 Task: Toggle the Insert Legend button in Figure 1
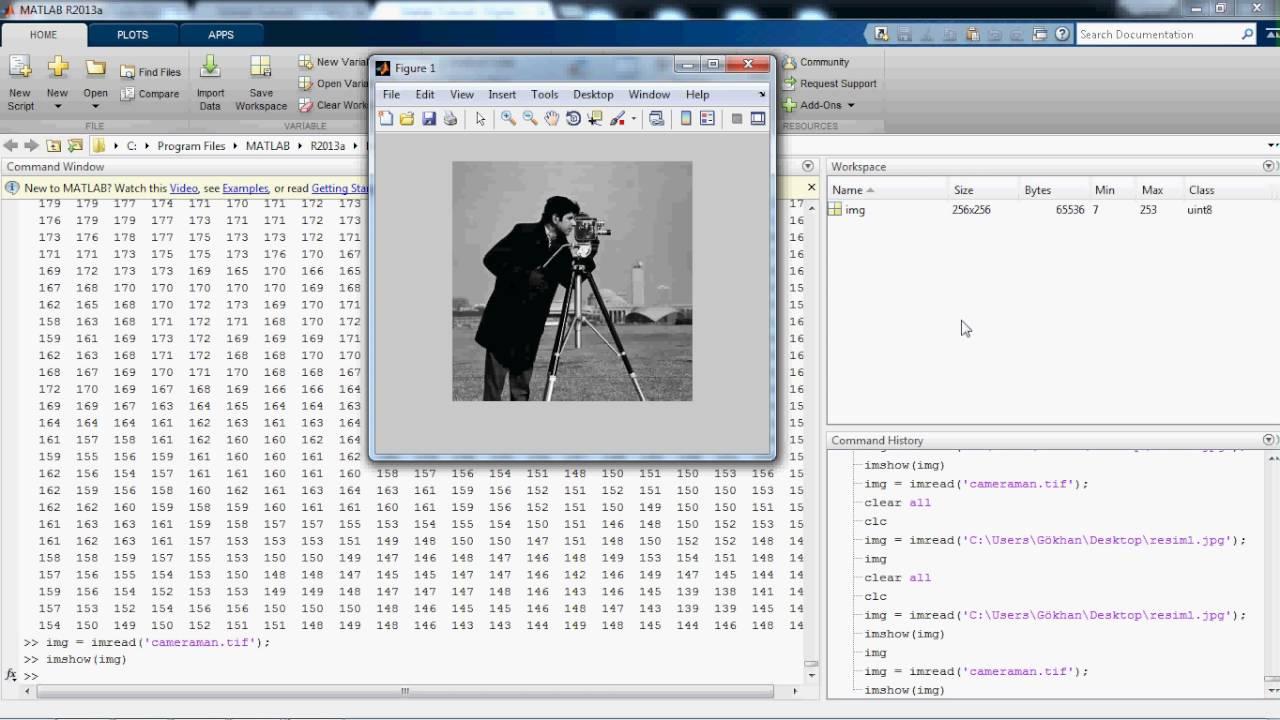point(707,119)
